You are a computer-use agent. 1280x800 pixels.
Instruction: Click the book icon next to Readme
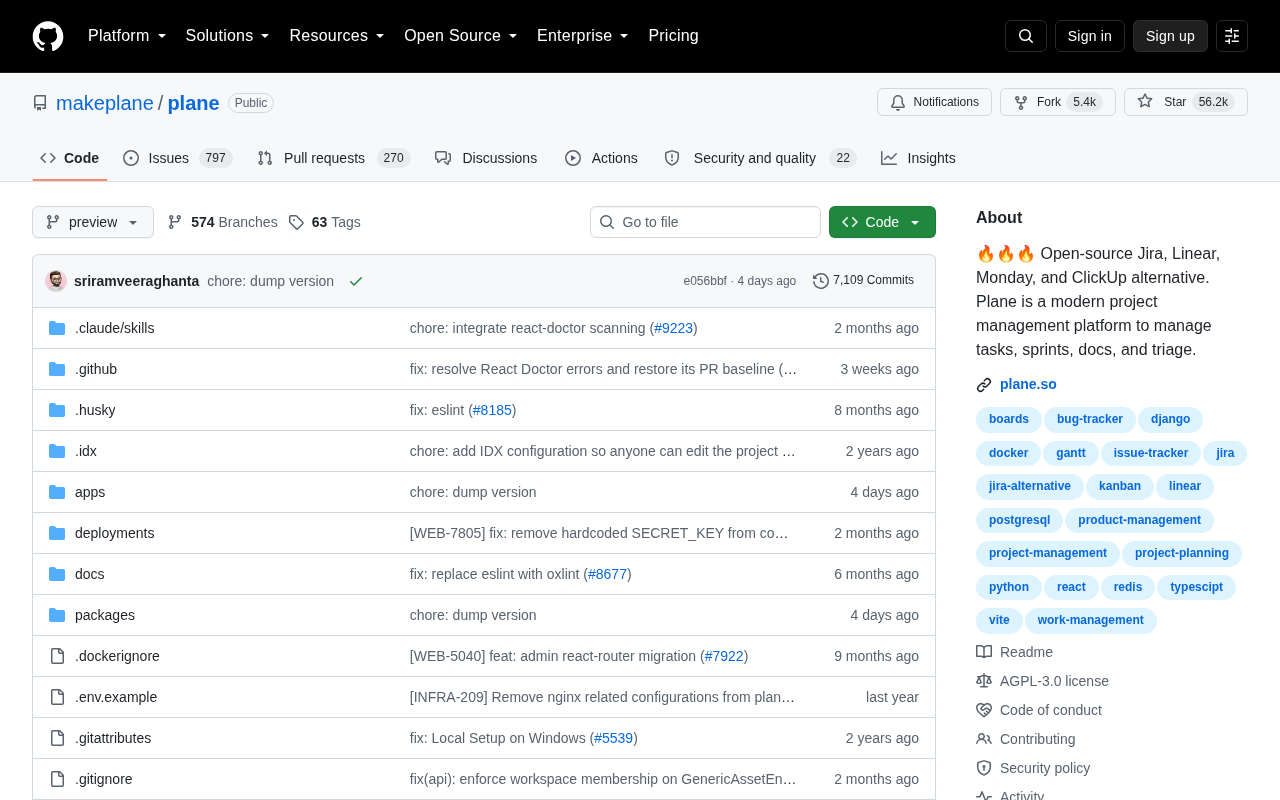coord(984,652)
